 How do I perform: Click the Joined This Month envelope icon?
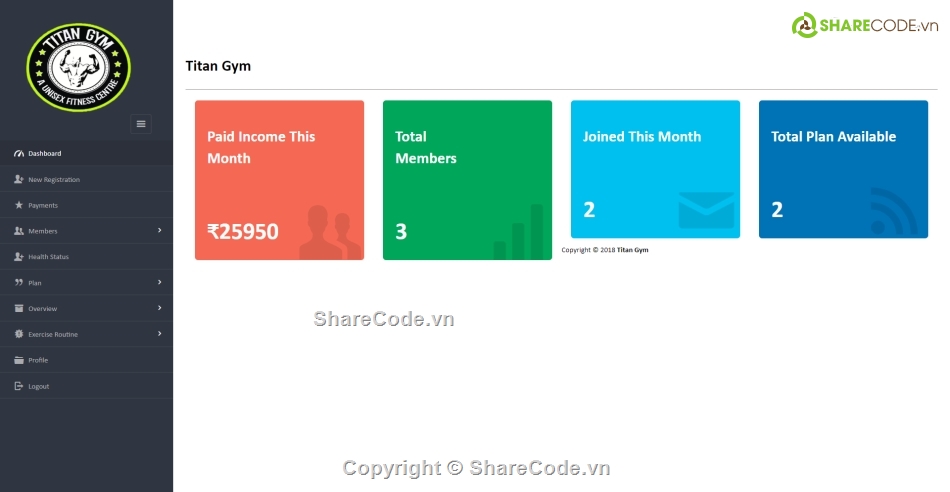click(706, 210)
